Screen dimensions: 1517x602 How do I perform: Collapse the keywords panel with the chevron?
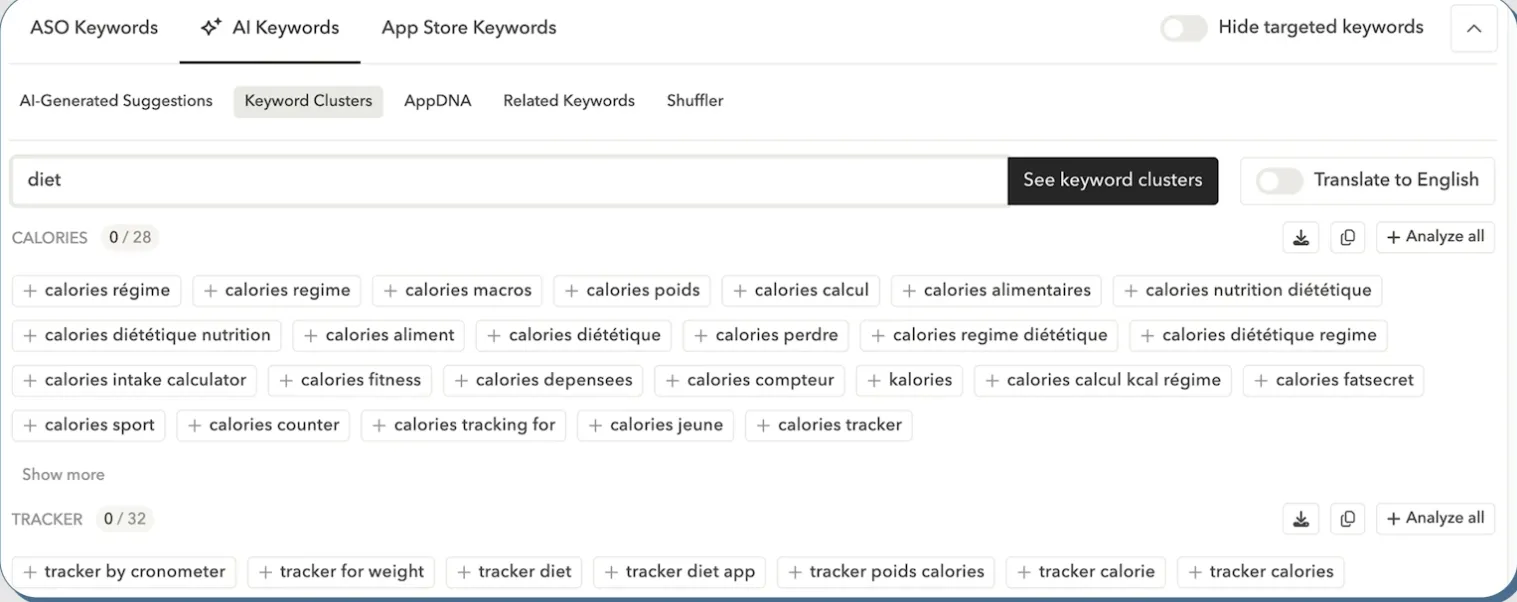click(1474, 29)
